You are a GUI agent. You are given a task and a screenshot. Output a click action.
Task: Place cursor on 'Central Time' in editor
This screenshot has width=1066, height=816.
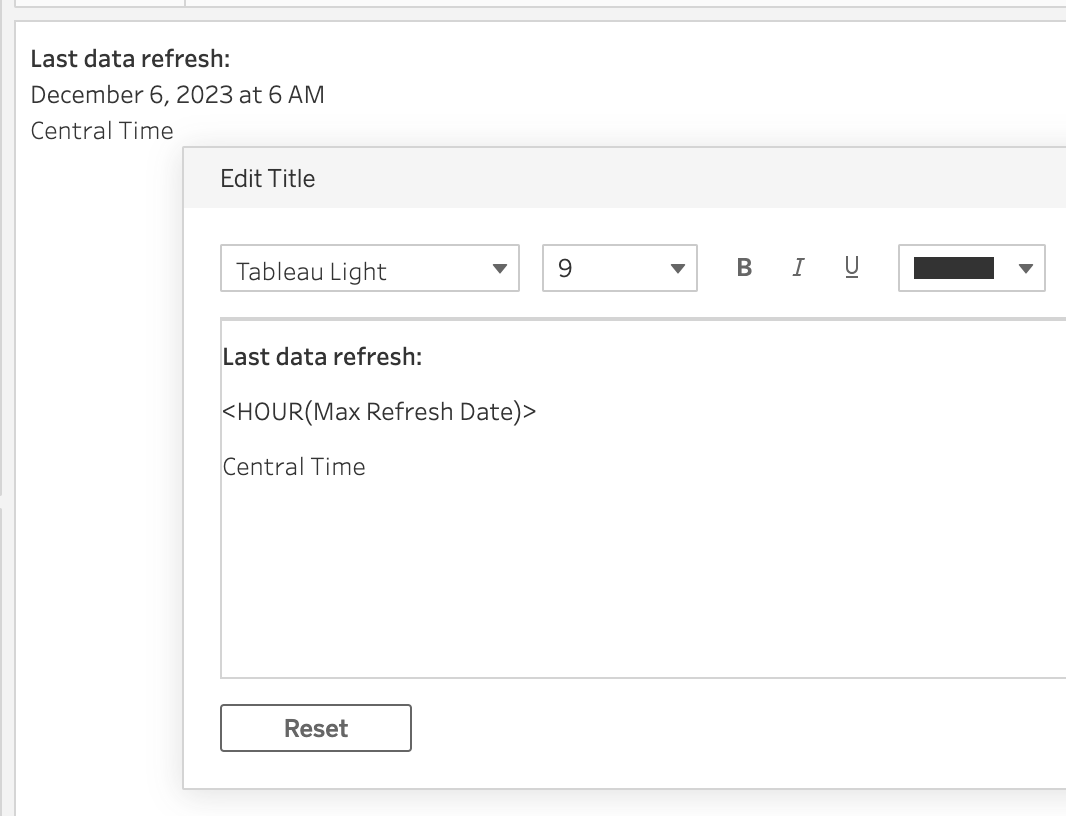pyautogui.click(x=294, y=467)
